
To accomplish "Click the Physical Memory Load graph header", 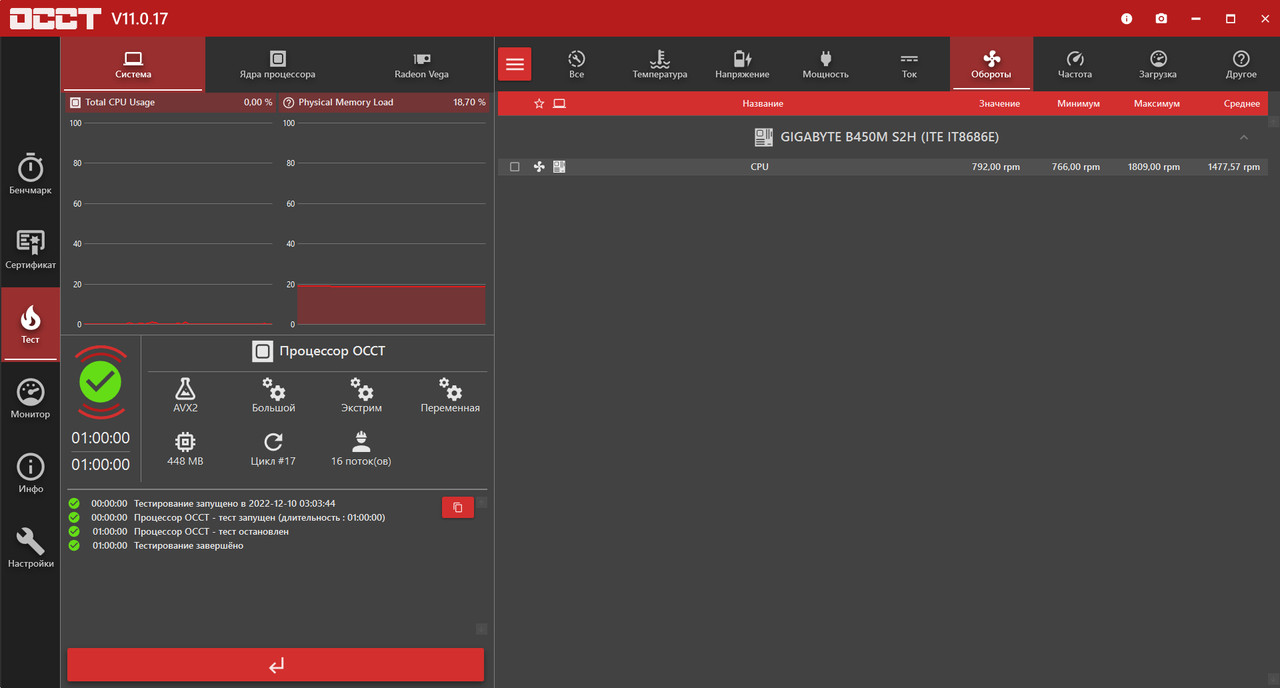I will [384, 102].
